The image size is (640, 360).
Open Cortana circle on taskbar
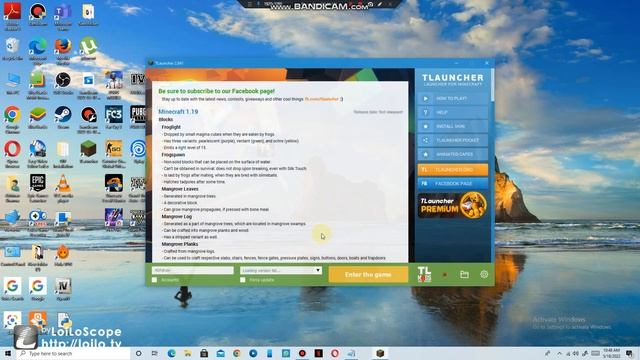tap(138, 353)
